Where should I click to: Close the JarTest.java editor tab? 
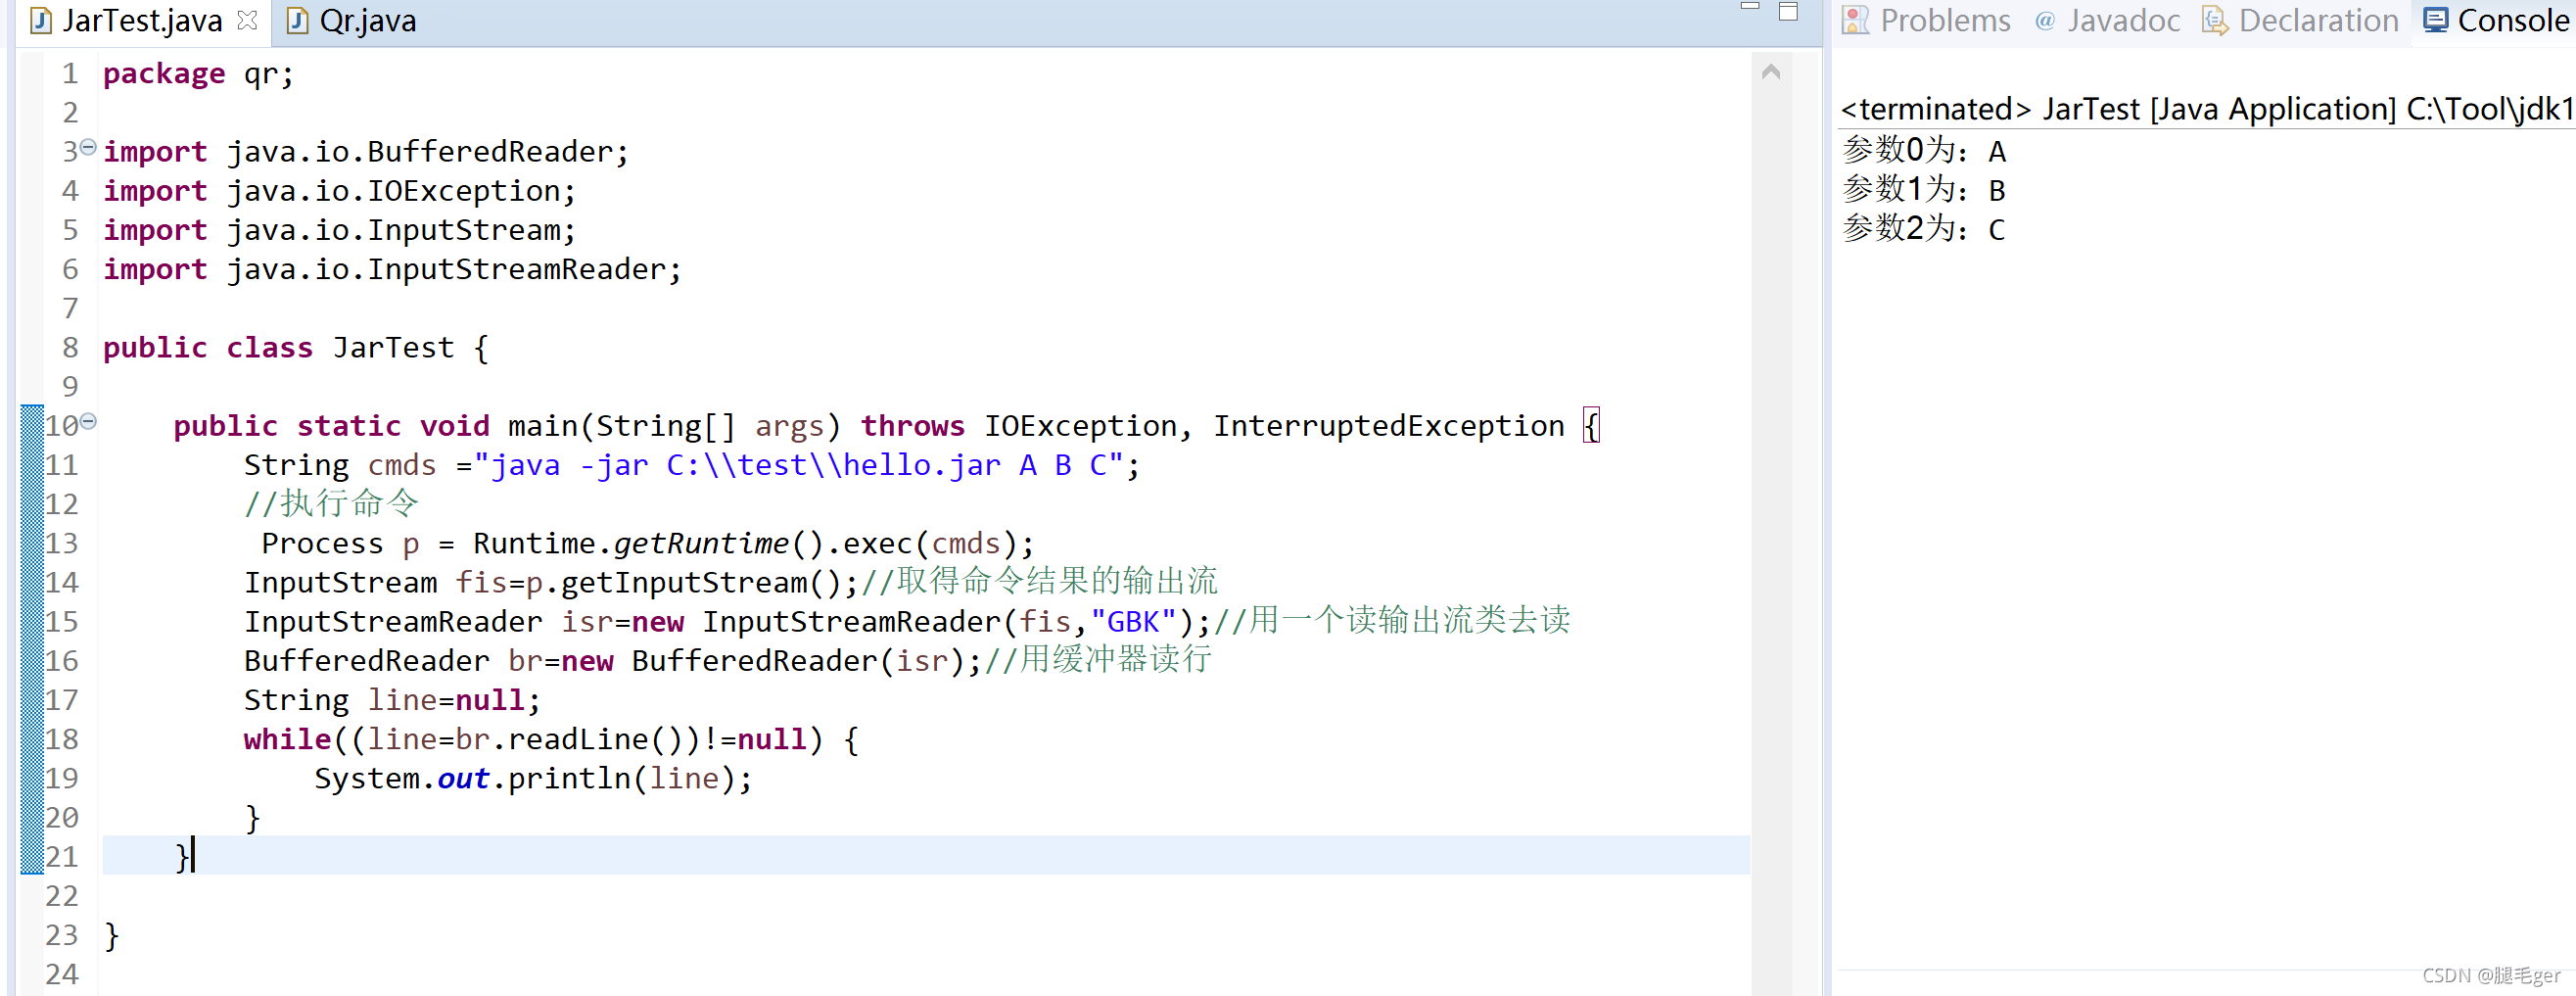(246, 19)
